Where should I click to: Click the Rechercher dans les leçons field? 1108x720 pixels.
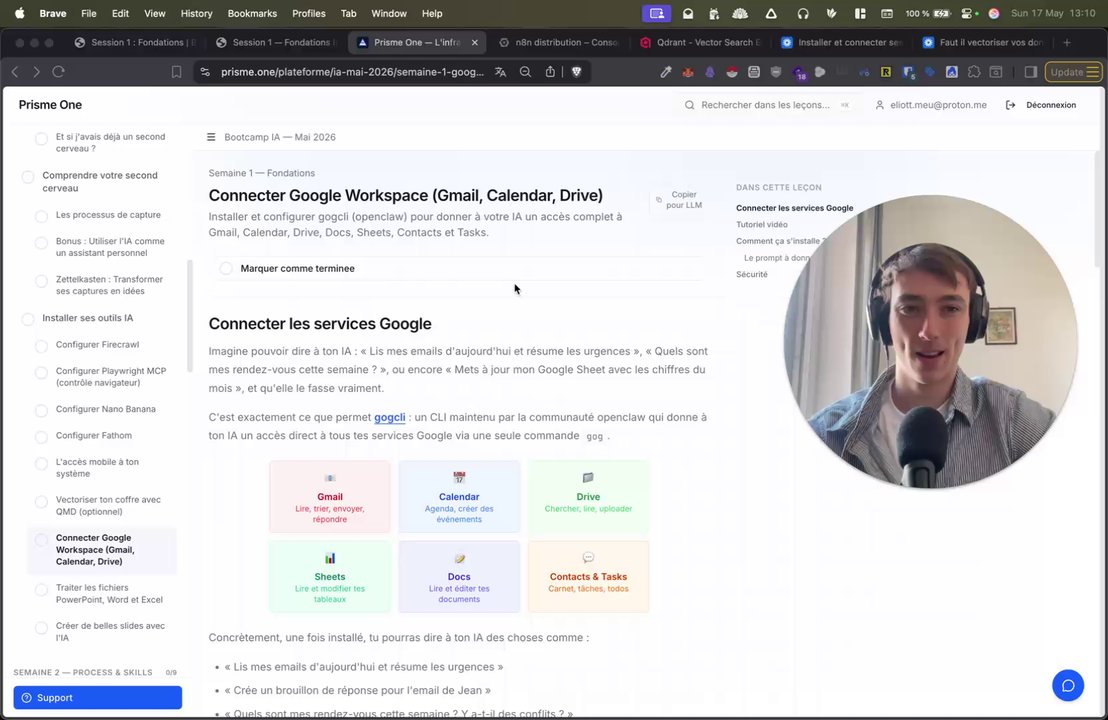pos(767,105)
